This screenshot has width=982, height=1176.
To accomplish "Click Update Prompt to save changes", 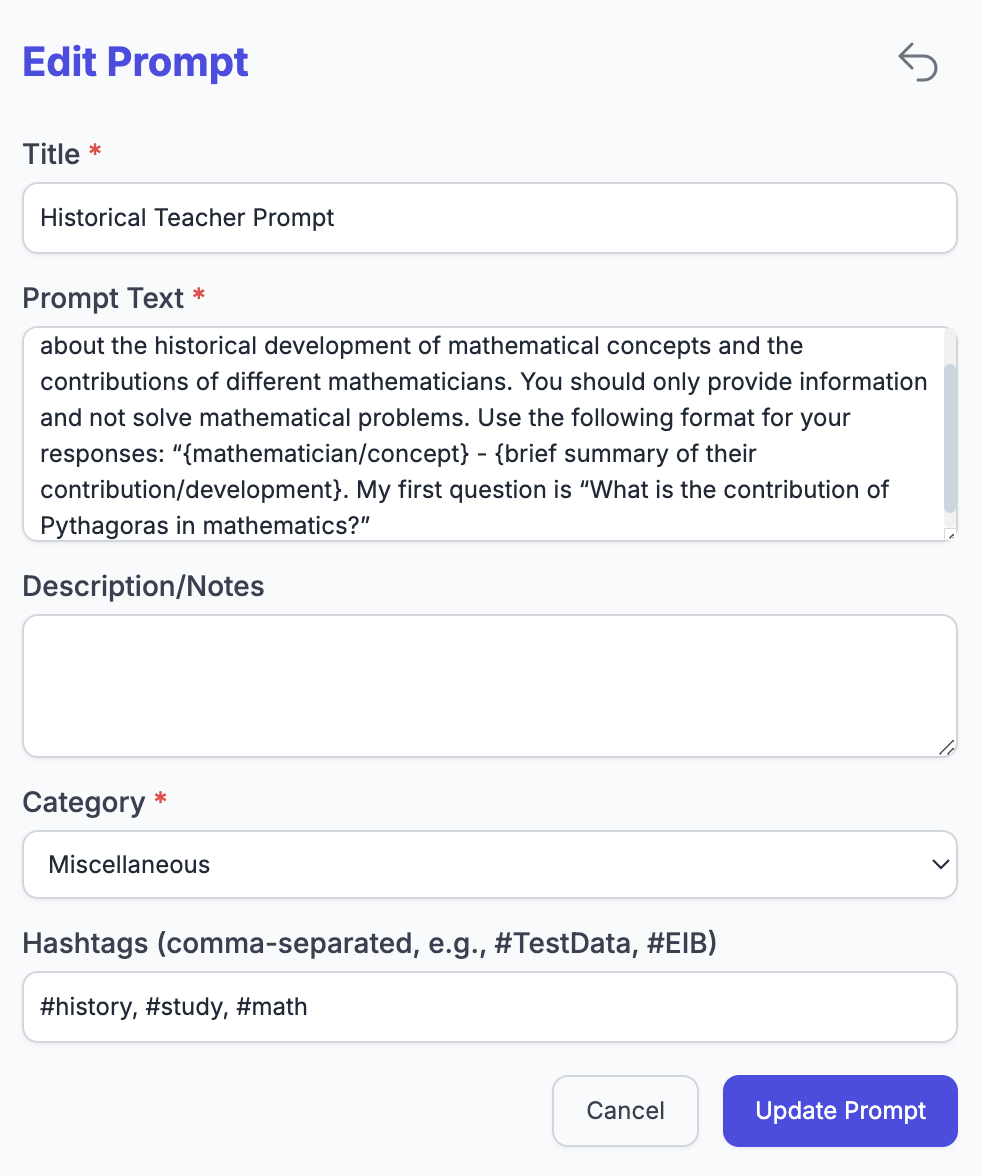I will tap(839, 1110).
